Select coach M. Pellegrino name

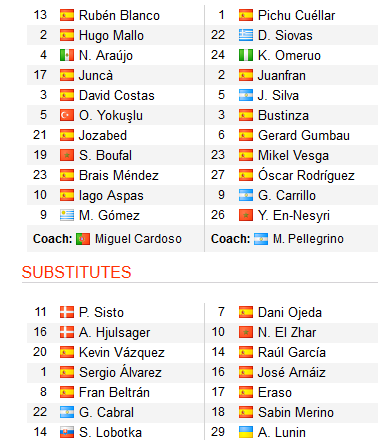tap(308, 239)
